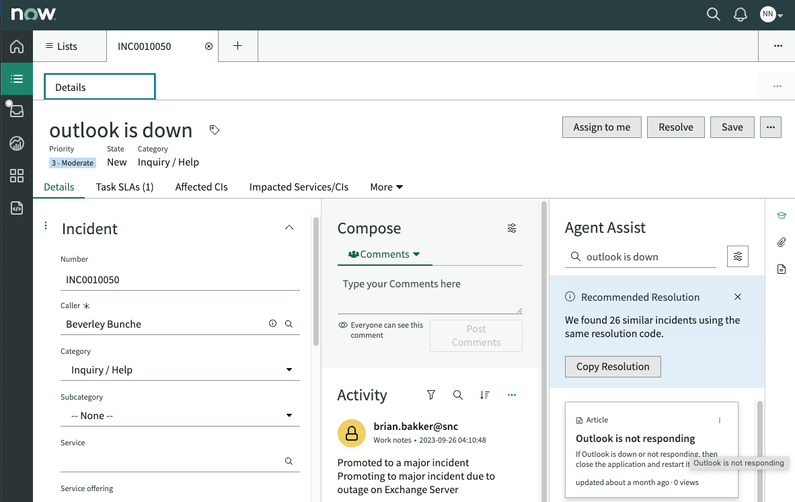Select the Details sub-tab box

pyautogui.click(x=100, y=87)
